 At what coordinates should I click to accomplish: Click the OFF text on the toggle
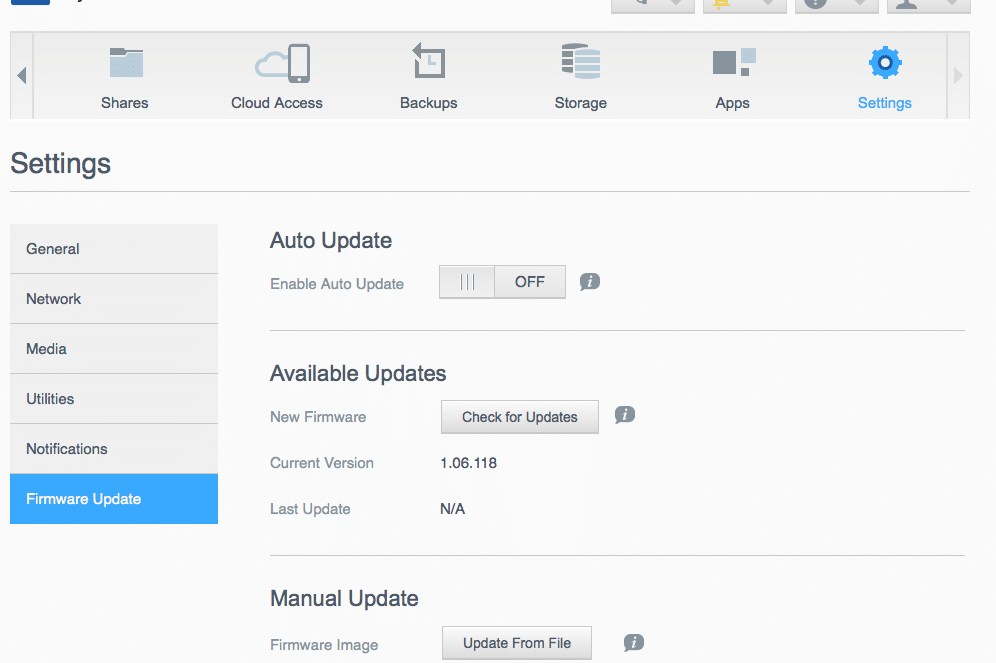pos(530,281)
